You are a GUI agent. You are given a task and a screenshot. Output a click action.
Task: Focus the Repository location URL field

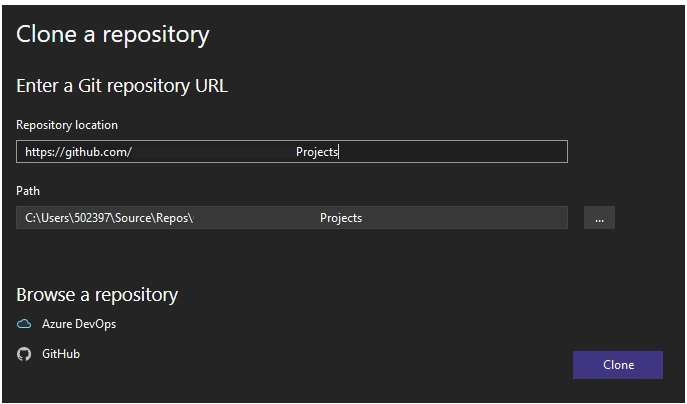point(292,152)
